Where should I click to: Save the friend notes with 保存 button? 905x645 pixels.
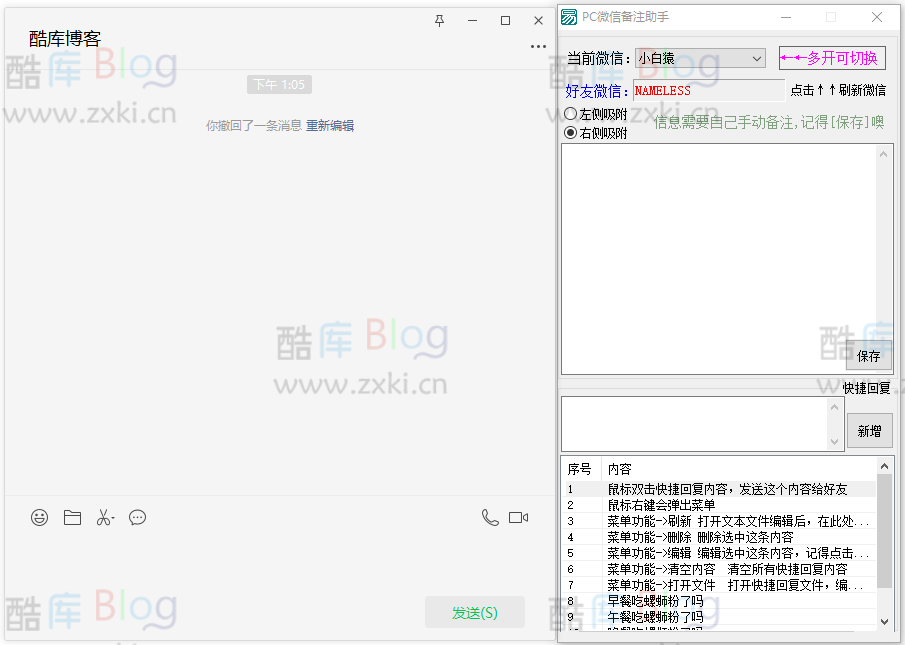(x=869, y=355)
